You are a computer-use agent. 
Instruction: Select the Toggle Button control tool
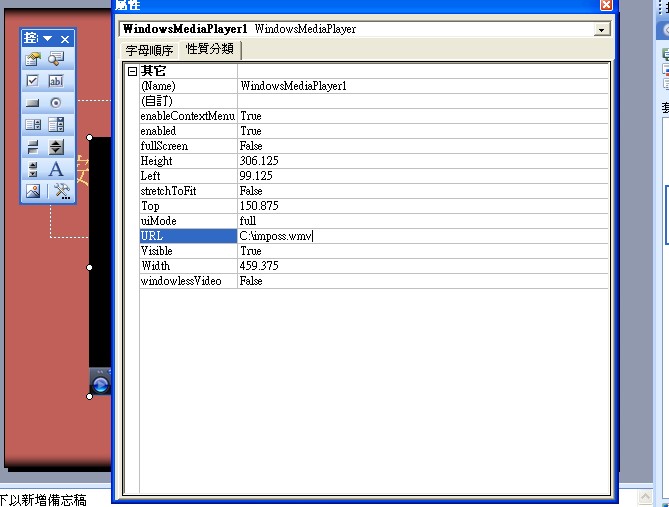(x=33, y=147)
